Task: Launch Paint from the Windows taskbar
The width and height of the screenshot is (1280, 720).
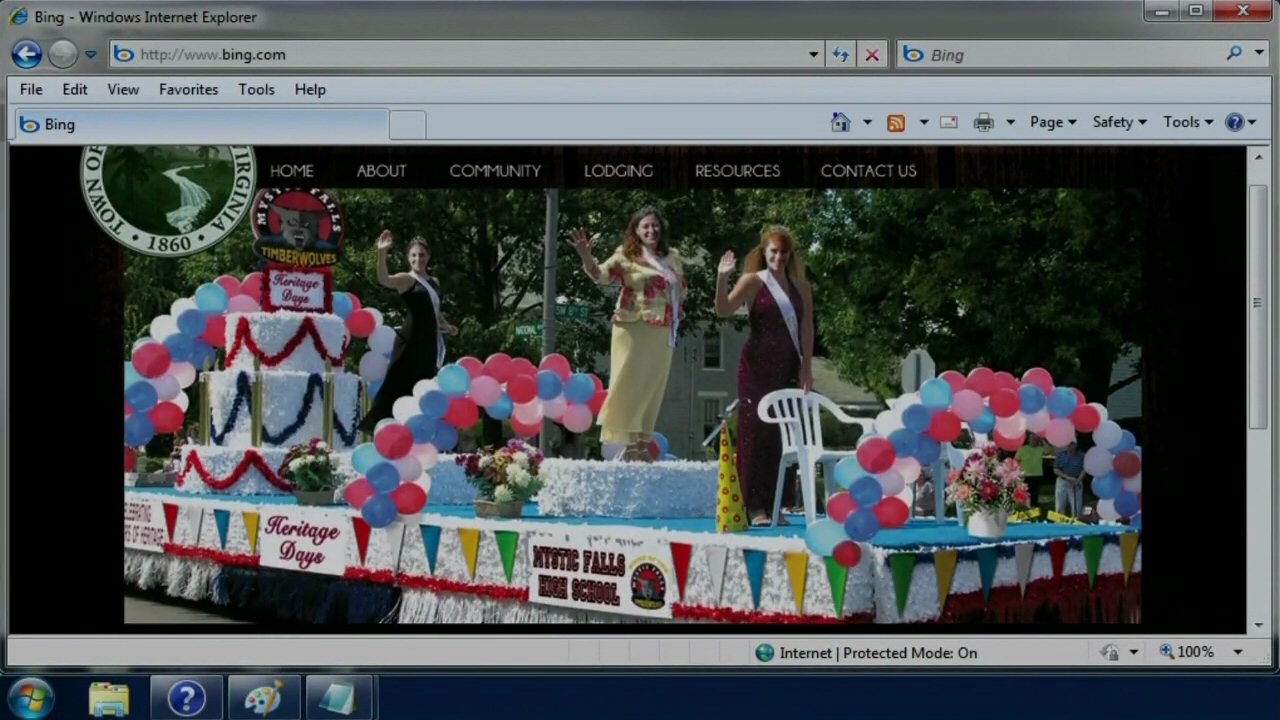Action: [x=263, y=697]
